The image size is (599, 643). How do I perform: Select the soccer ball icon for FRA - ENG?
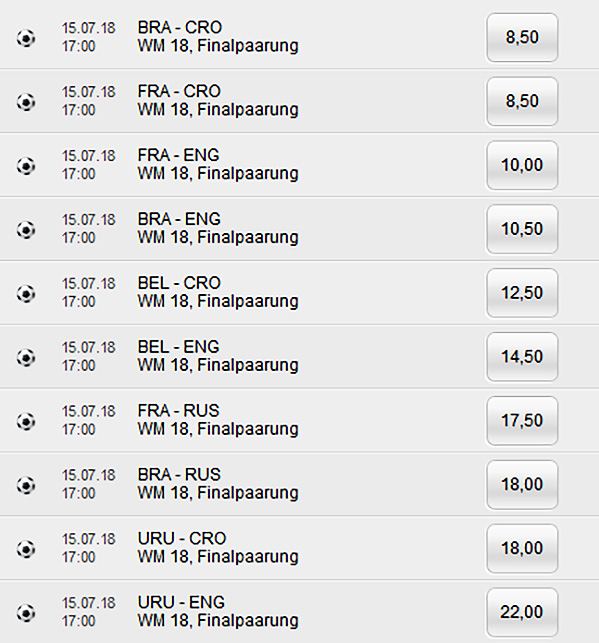pyautogui.click(x=26, y=166)
